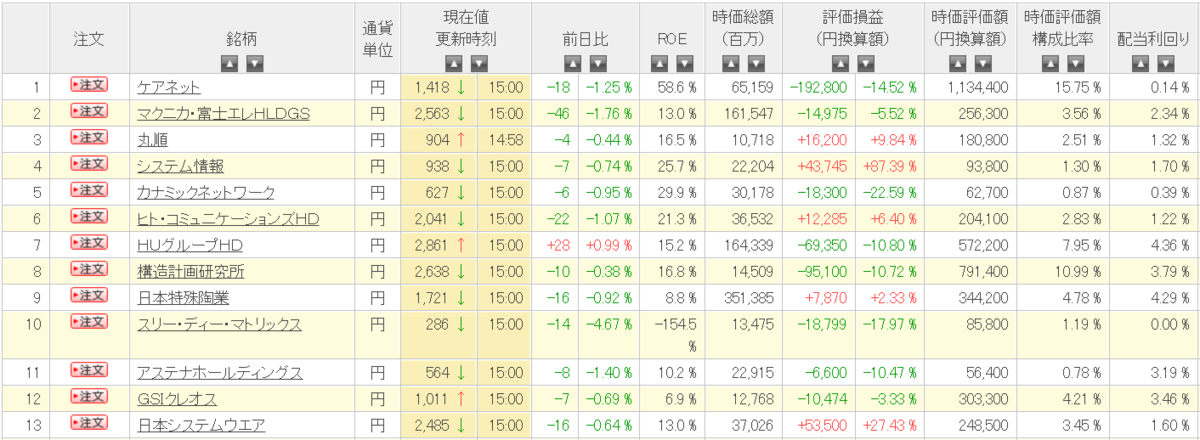This screenshot has width=1200, height=440.
Task: Click 注文 button for アステナホールディングス
Action: coord(88,371)
